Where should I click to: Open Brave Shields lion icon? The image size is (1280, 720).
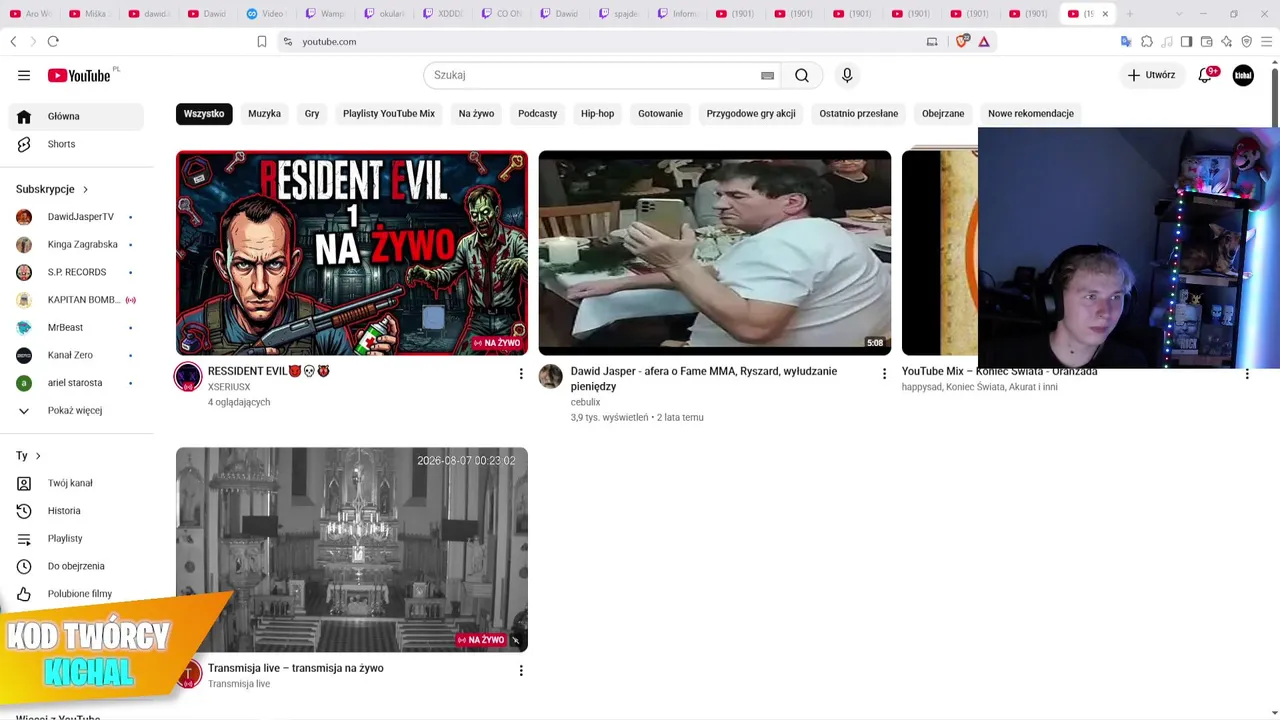[962, 41]
